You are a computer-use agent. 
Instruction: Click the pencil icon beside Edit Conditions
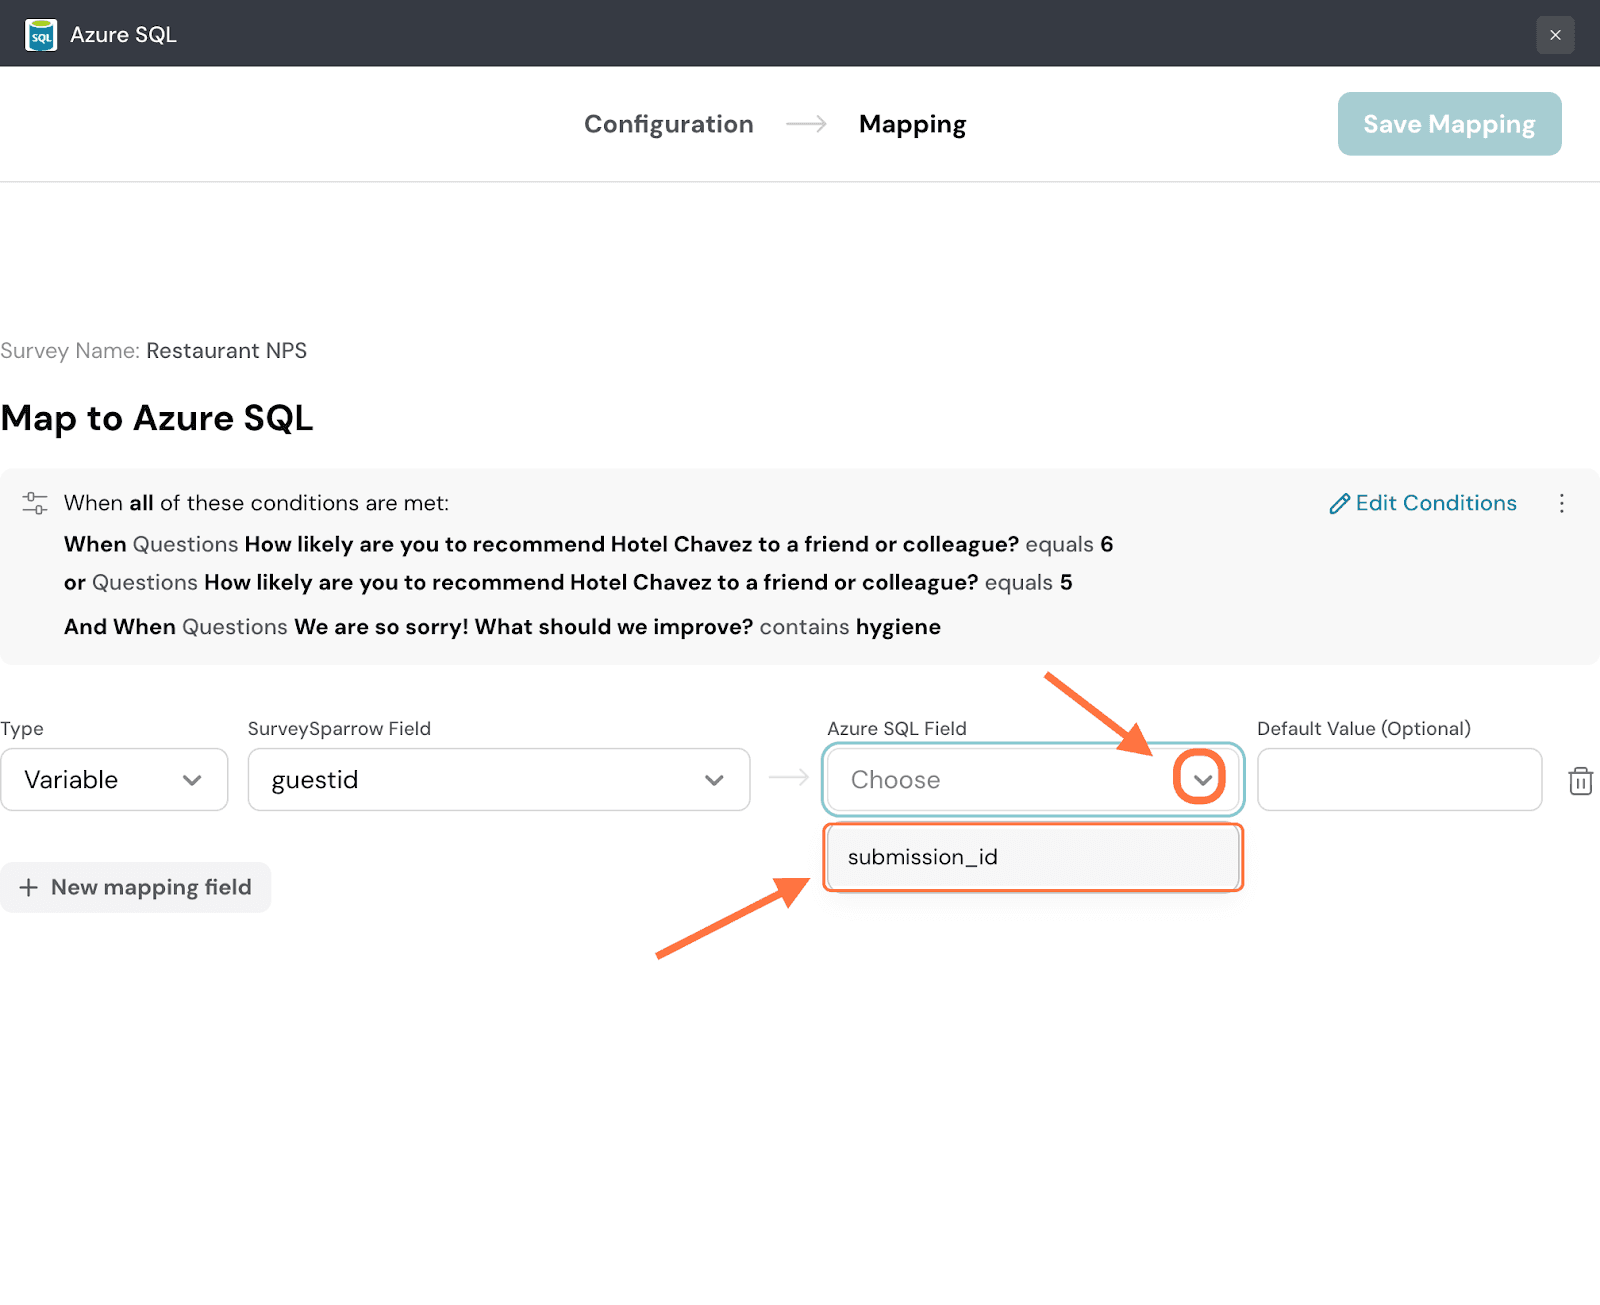(1339, 504)
